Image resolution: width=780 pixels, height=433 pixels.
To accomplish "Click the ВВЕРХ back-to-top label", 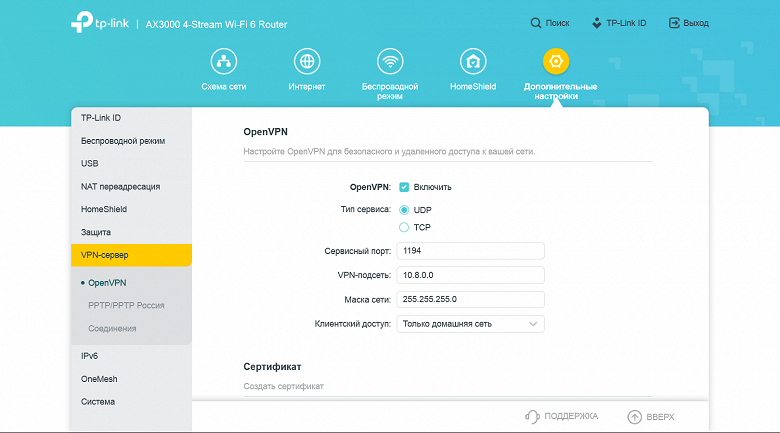I will tap(660, 417).
